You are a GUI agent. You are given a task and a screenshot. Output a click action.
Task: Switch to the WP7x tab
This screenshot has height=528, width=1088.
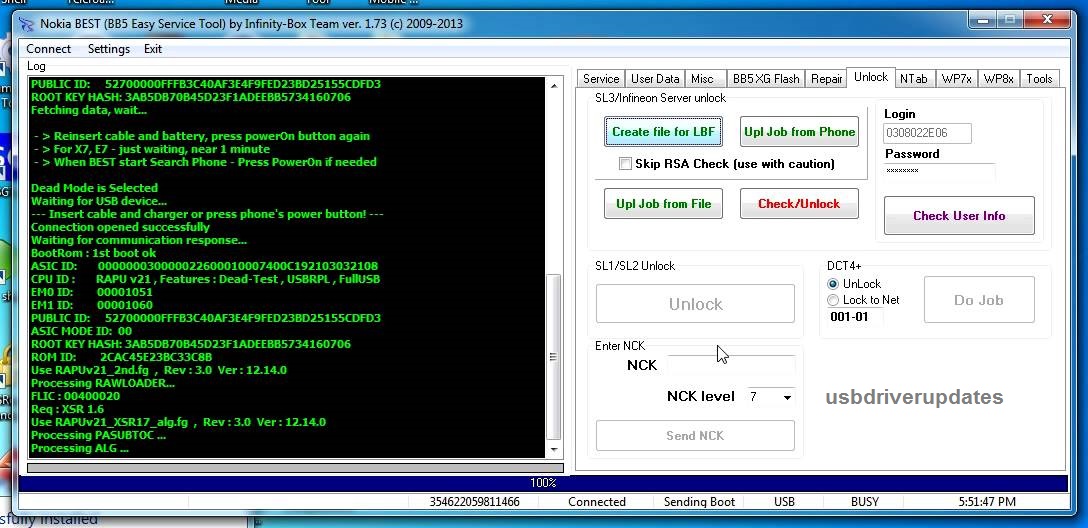click(x=956, y=78)
